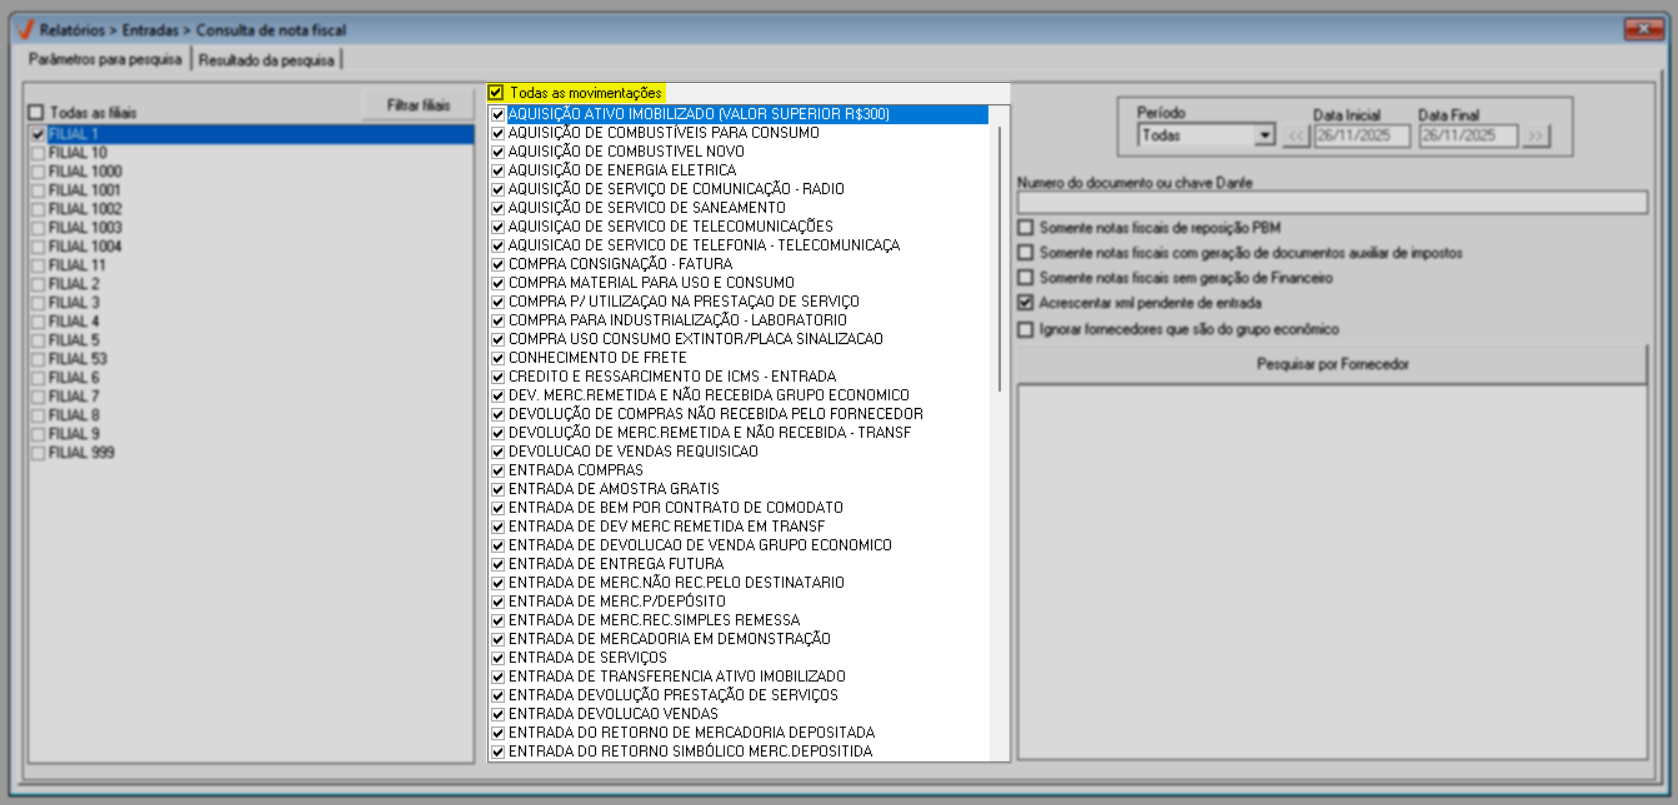Check the Todas as filiais checkbox
The height and width of the screenshot is (805, 1678).
click(37, 112)
